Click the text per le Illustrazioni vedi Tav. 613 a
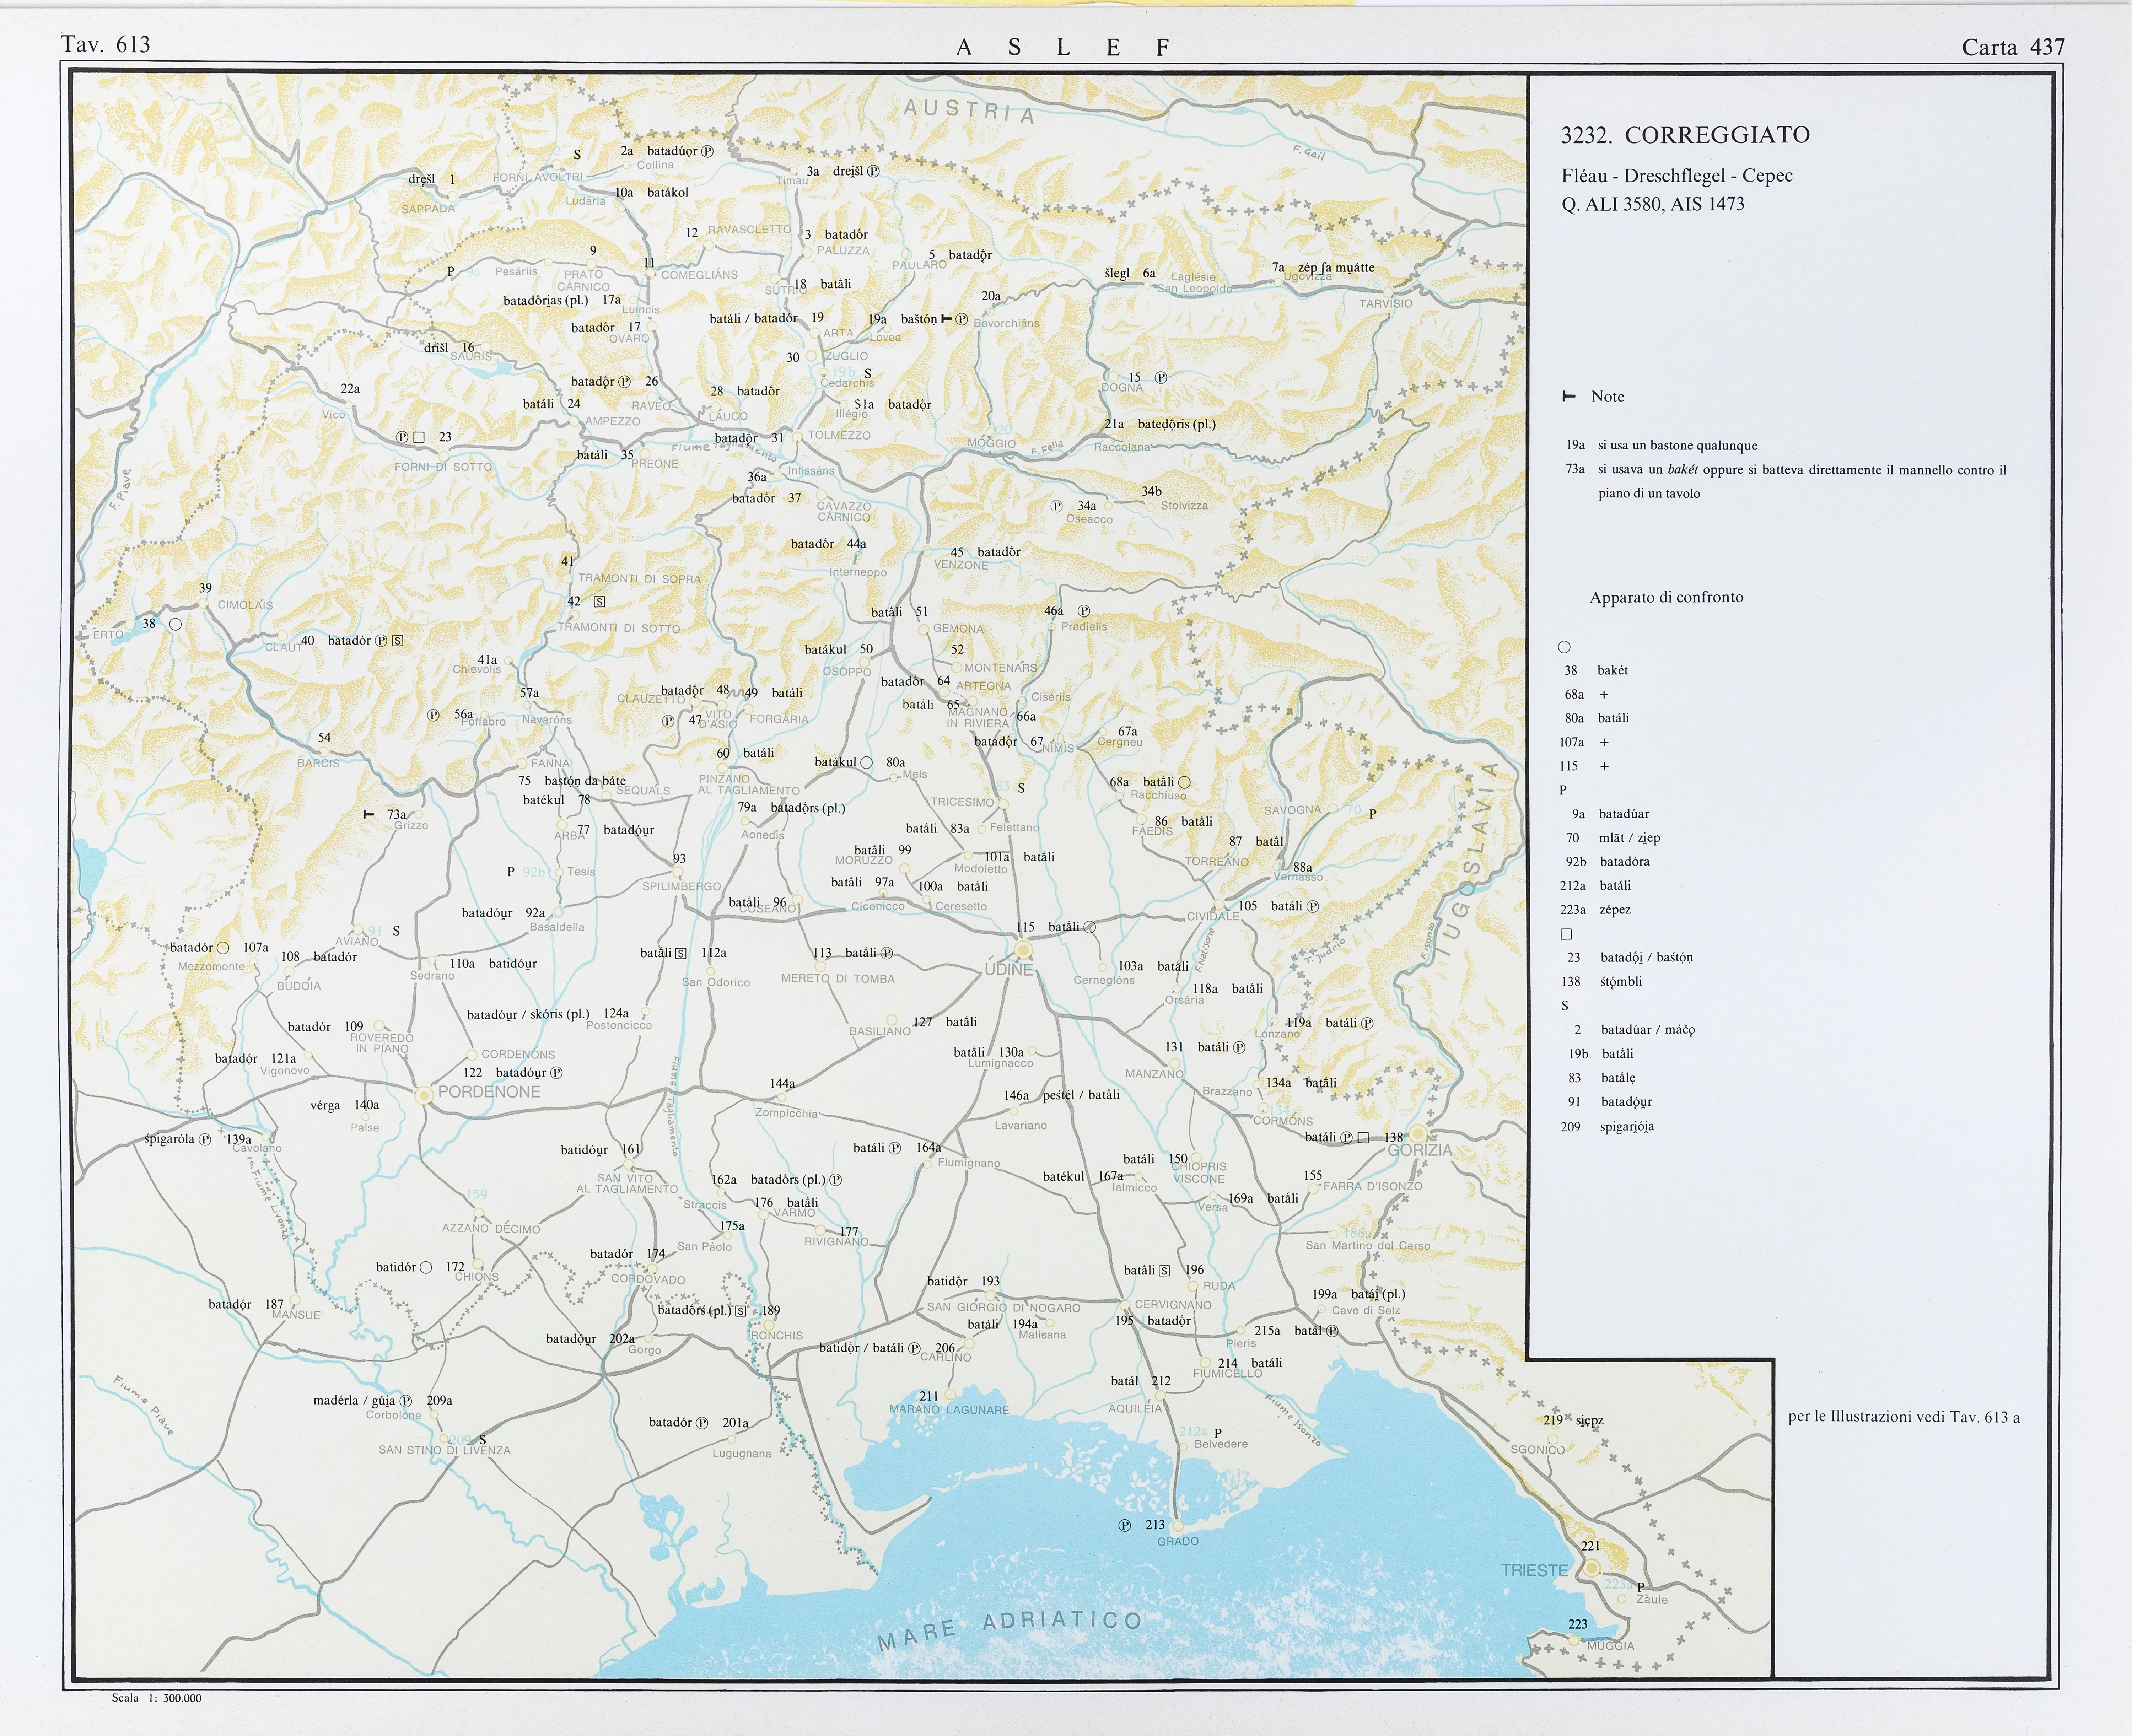 [x=1903, y=1417]
